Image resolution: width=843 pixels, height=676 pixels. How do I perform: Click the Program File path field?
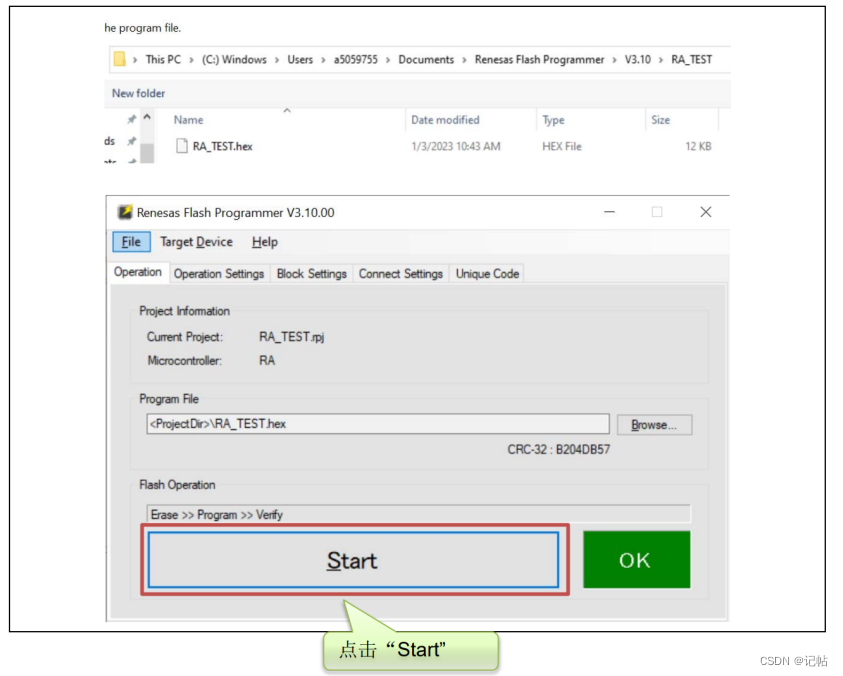[x=377, y=424]
